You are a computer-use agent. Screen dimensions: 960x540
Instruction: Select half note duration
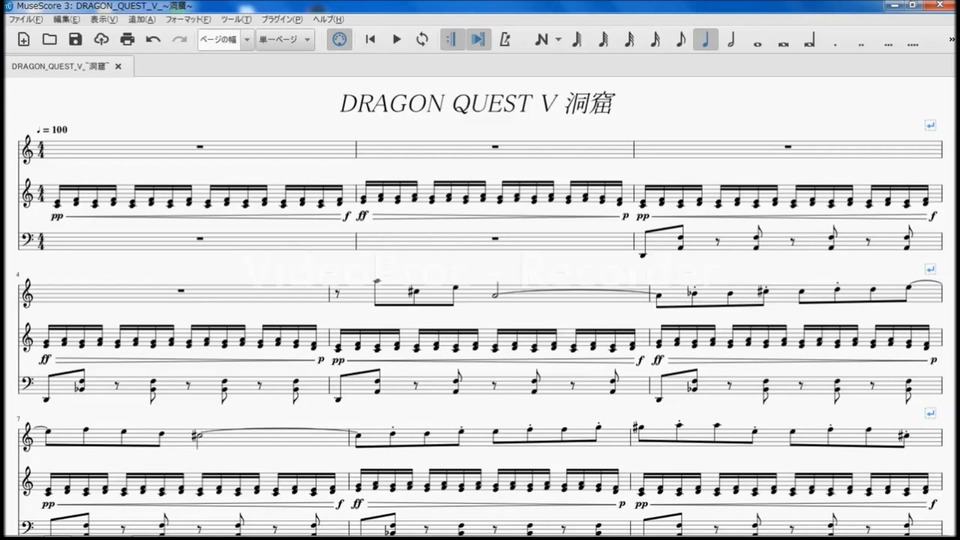pyautogui.click(x=731, y=40)
